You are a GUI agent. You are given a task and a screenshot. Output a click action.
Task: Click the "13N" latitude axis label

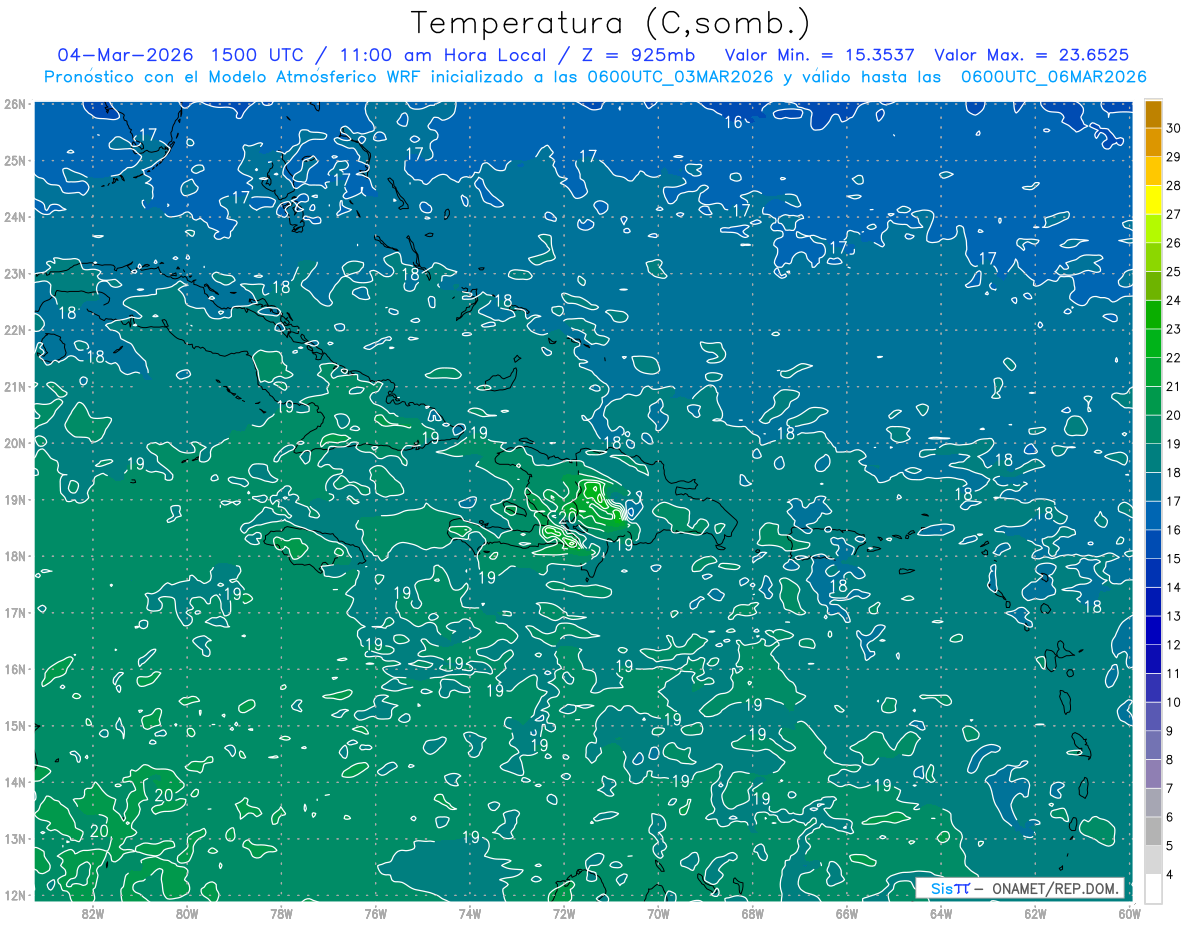15,838
